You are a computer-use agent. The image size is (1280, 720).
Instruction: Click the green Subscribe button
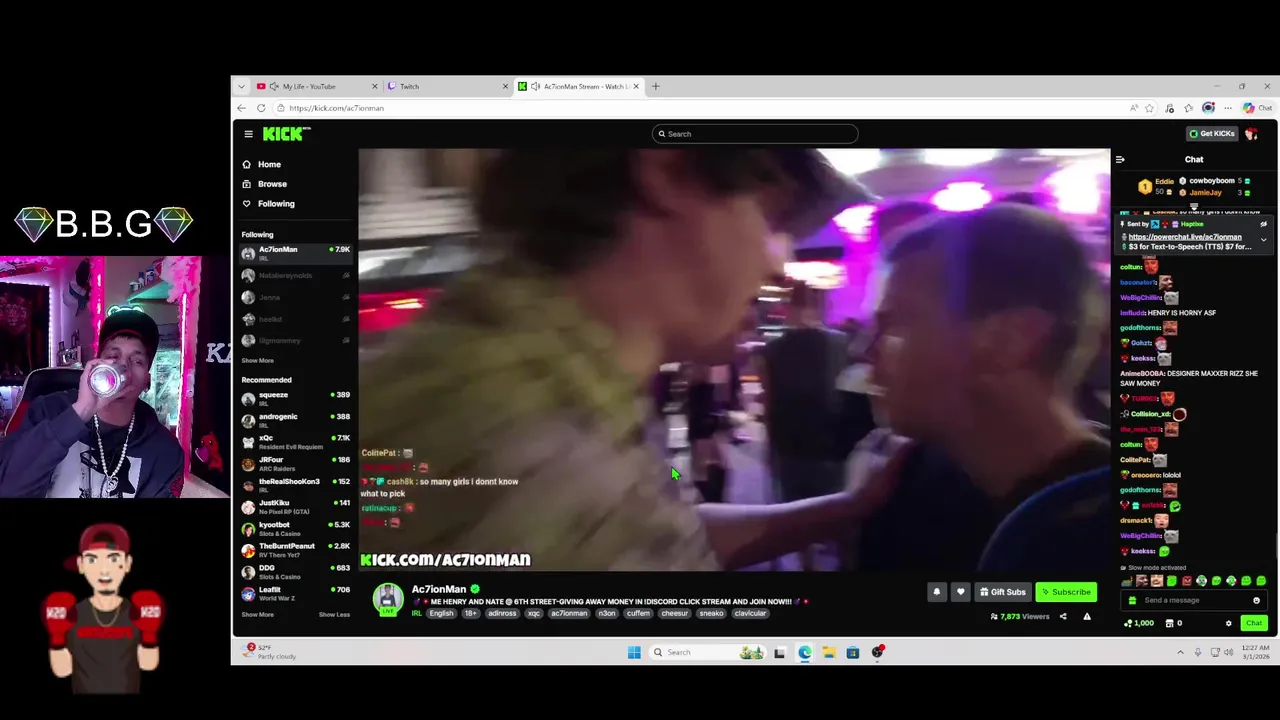tap(1066, 592)
